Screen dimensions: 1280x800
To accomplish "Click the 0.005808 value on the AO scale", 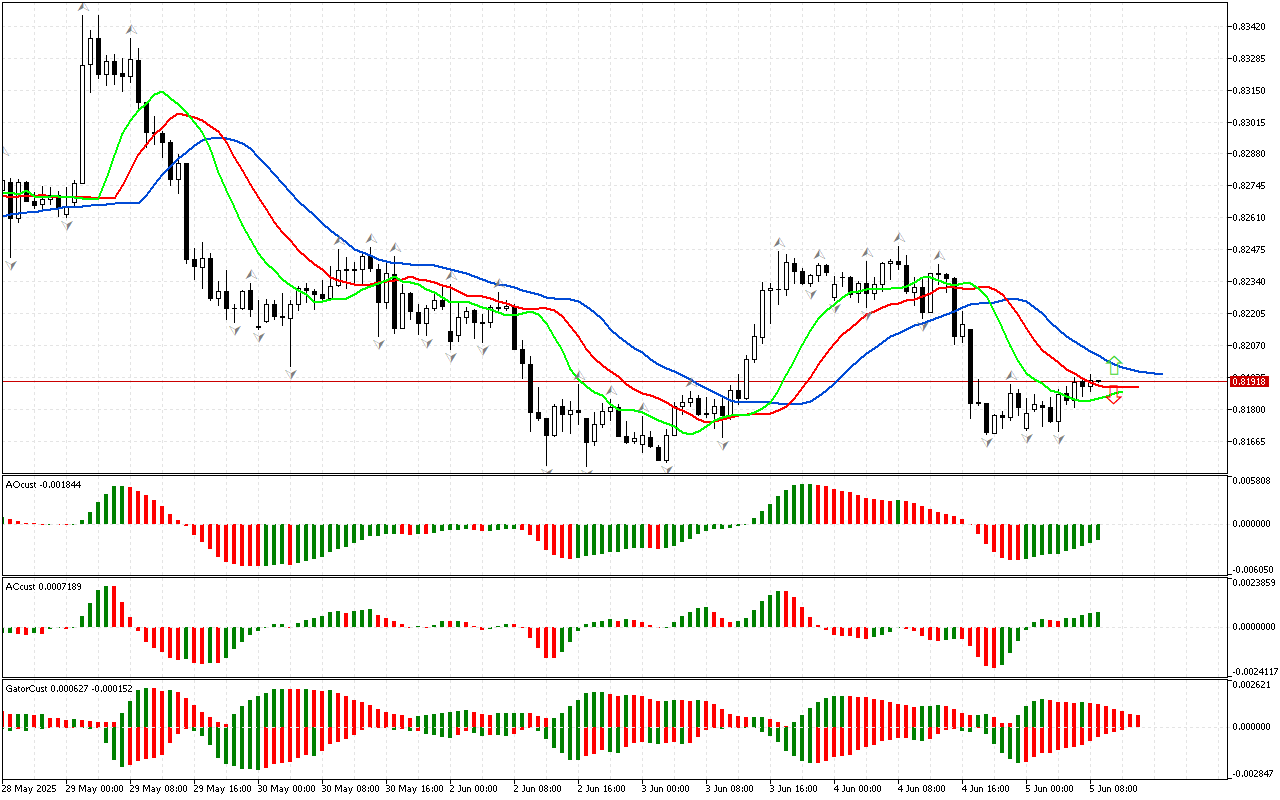I will [x=1252, y=481].
